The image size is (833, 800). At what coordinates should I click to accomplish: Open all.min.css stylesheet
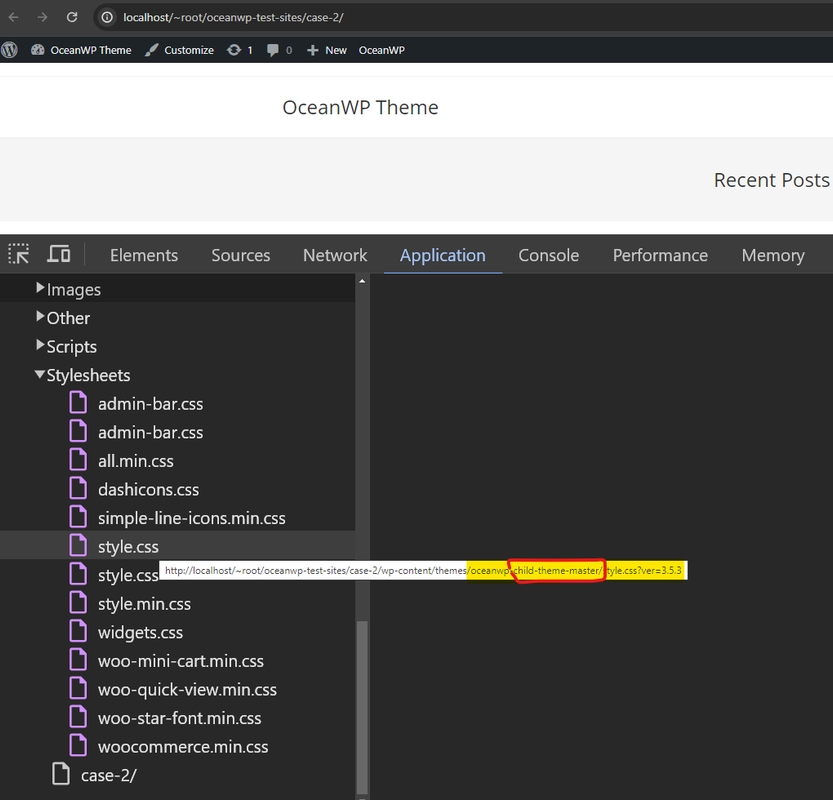pyautogui.click(x=135, y=461)
